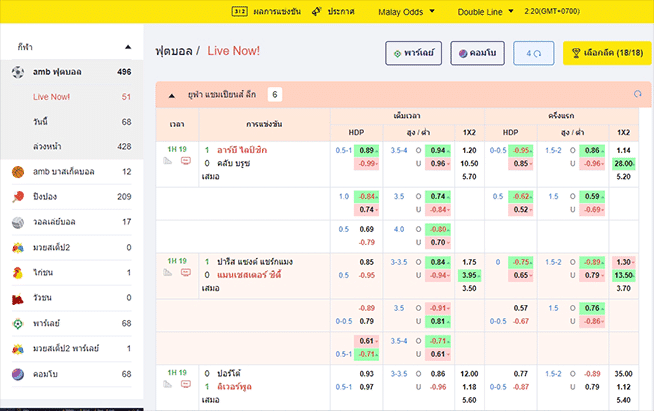This screenshot has width=654, height=411.
Task: Open live chat icon for Porto match
Action: coord(186,384)
